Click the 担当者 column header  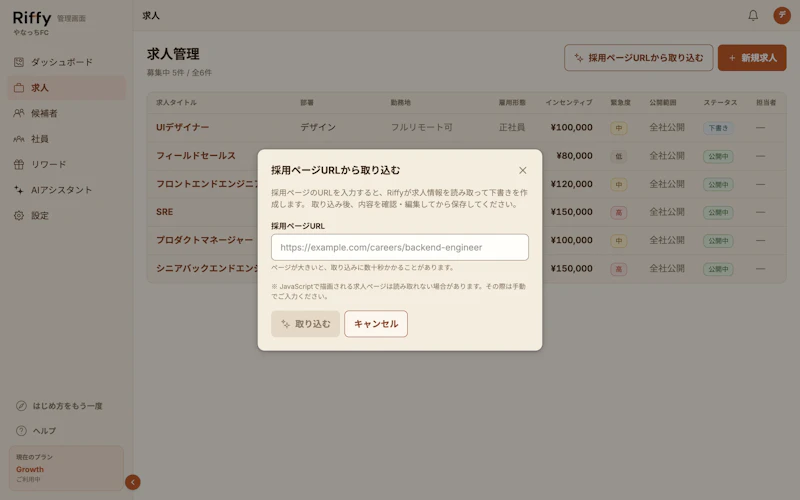point(766,103)
